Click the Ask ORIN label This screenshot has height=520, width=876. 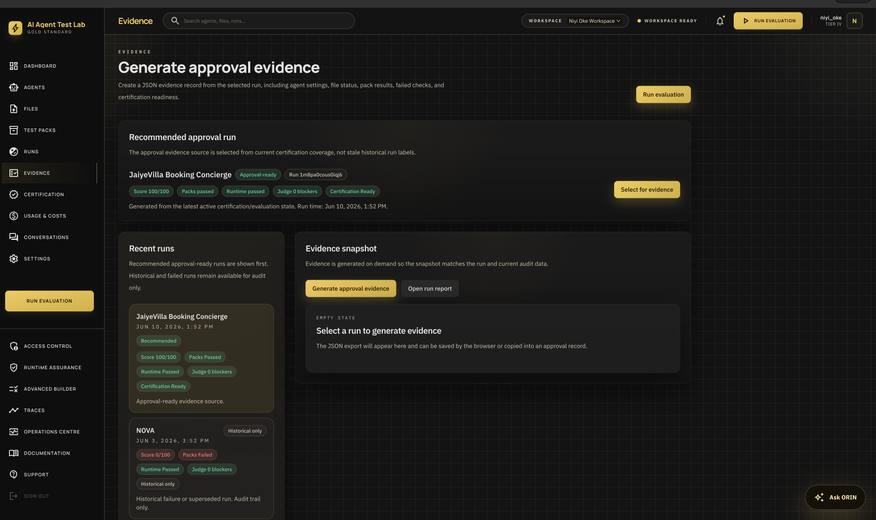[x=842, y=497]
